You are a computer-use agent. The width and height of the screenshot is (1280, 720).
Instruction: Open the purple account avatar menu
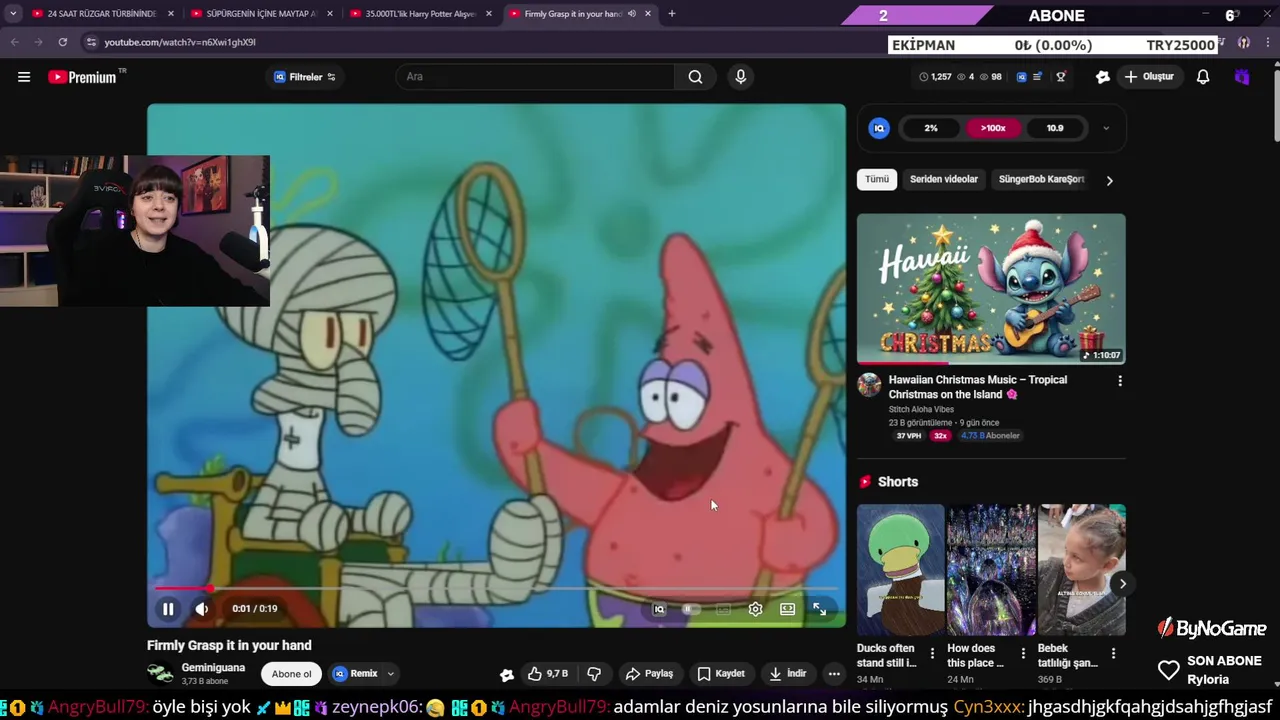click(x=1242, y=77)
